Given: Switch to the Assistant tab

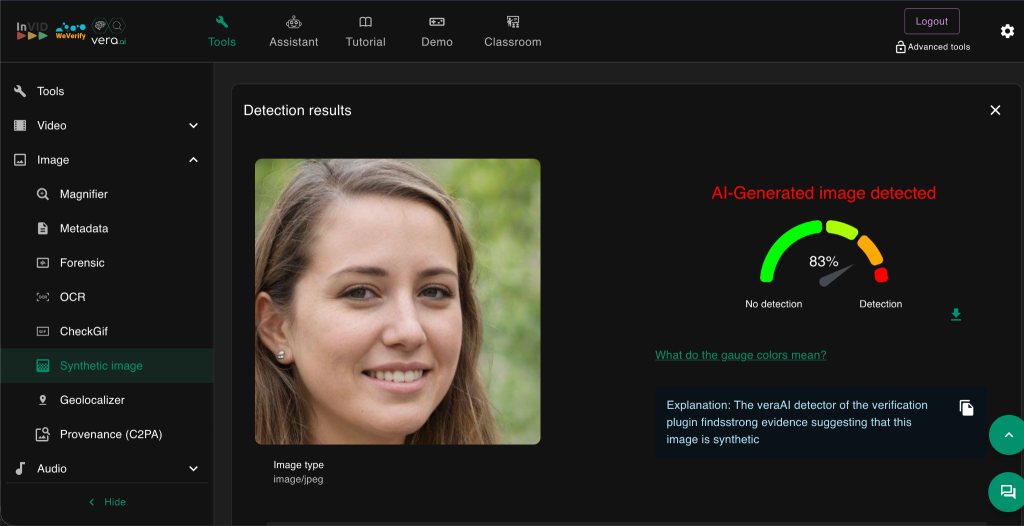Looking at the screenshot, I should 293,31.
